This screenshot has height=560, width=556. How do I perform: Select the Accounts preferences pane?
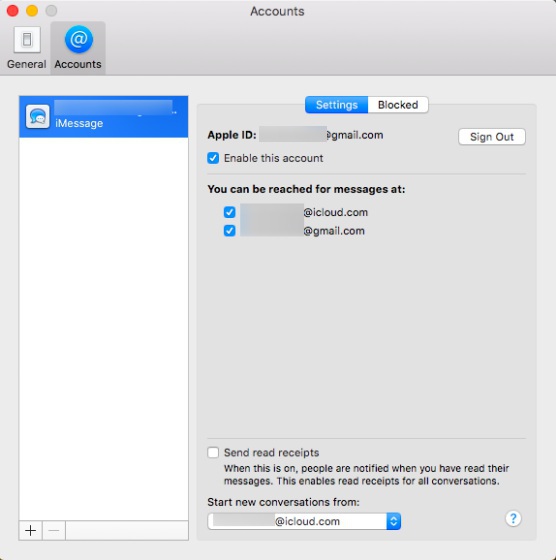click(78, 48)
